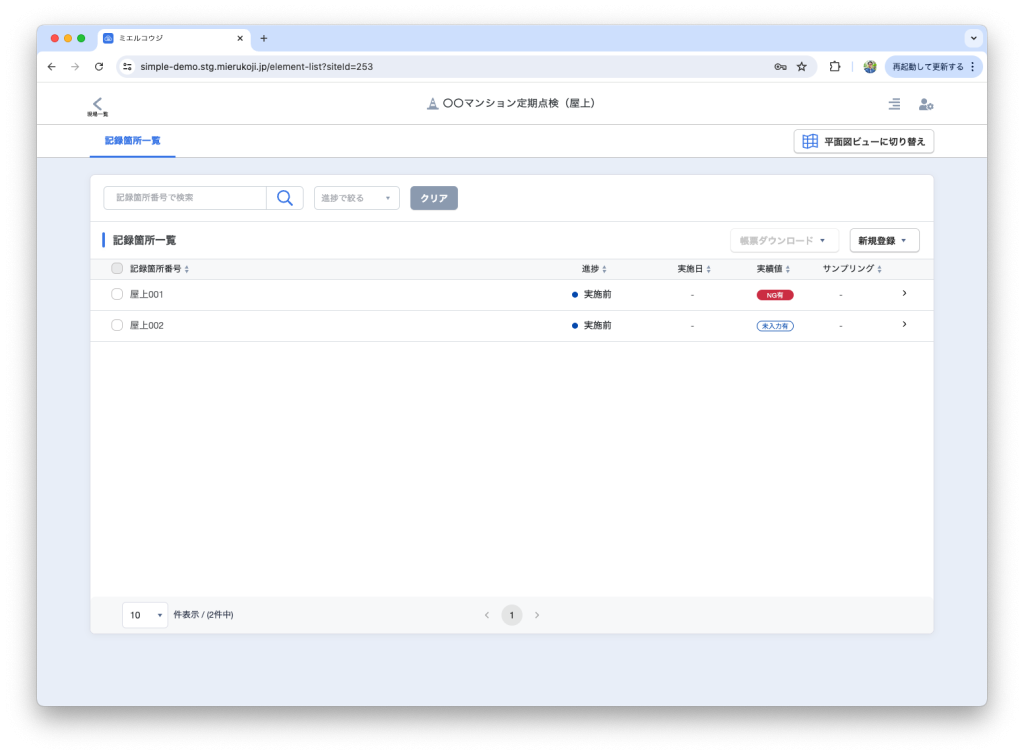Viewport: 1024px width, 755px height.
Task: Click the magnifying glass search icon
Action: pyautogui.click(x=284, y=198)
